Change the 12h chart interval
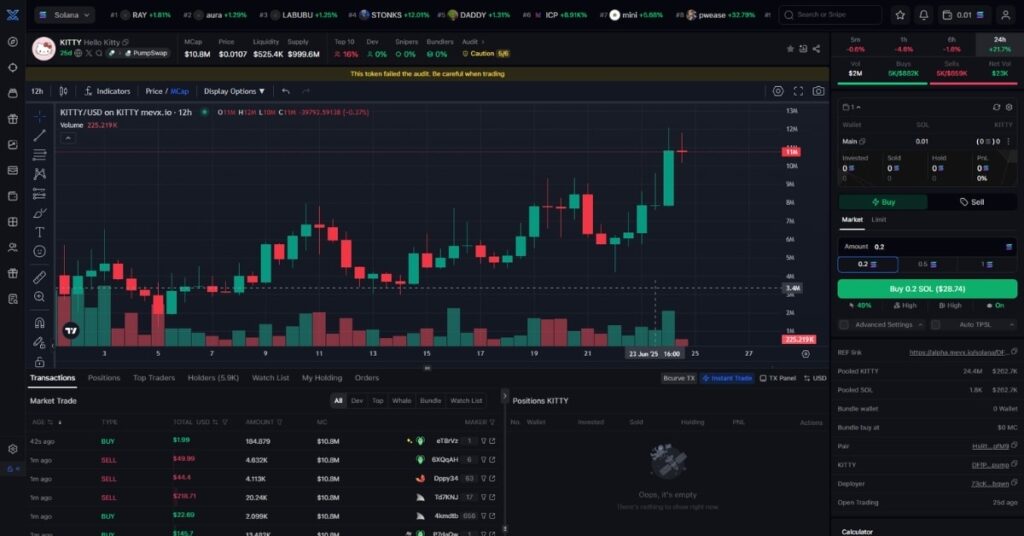The image size is (1024, 536). [37, 91]
